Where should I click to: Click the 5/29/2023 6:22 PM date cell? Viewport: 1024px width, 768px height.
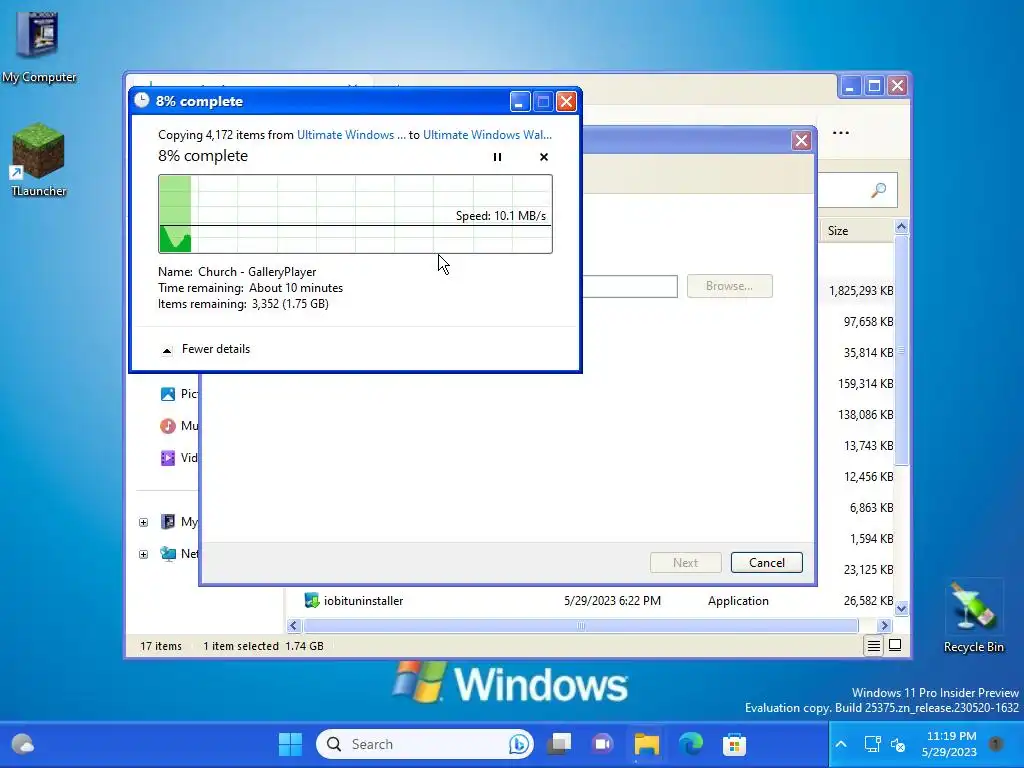[612, 601]
